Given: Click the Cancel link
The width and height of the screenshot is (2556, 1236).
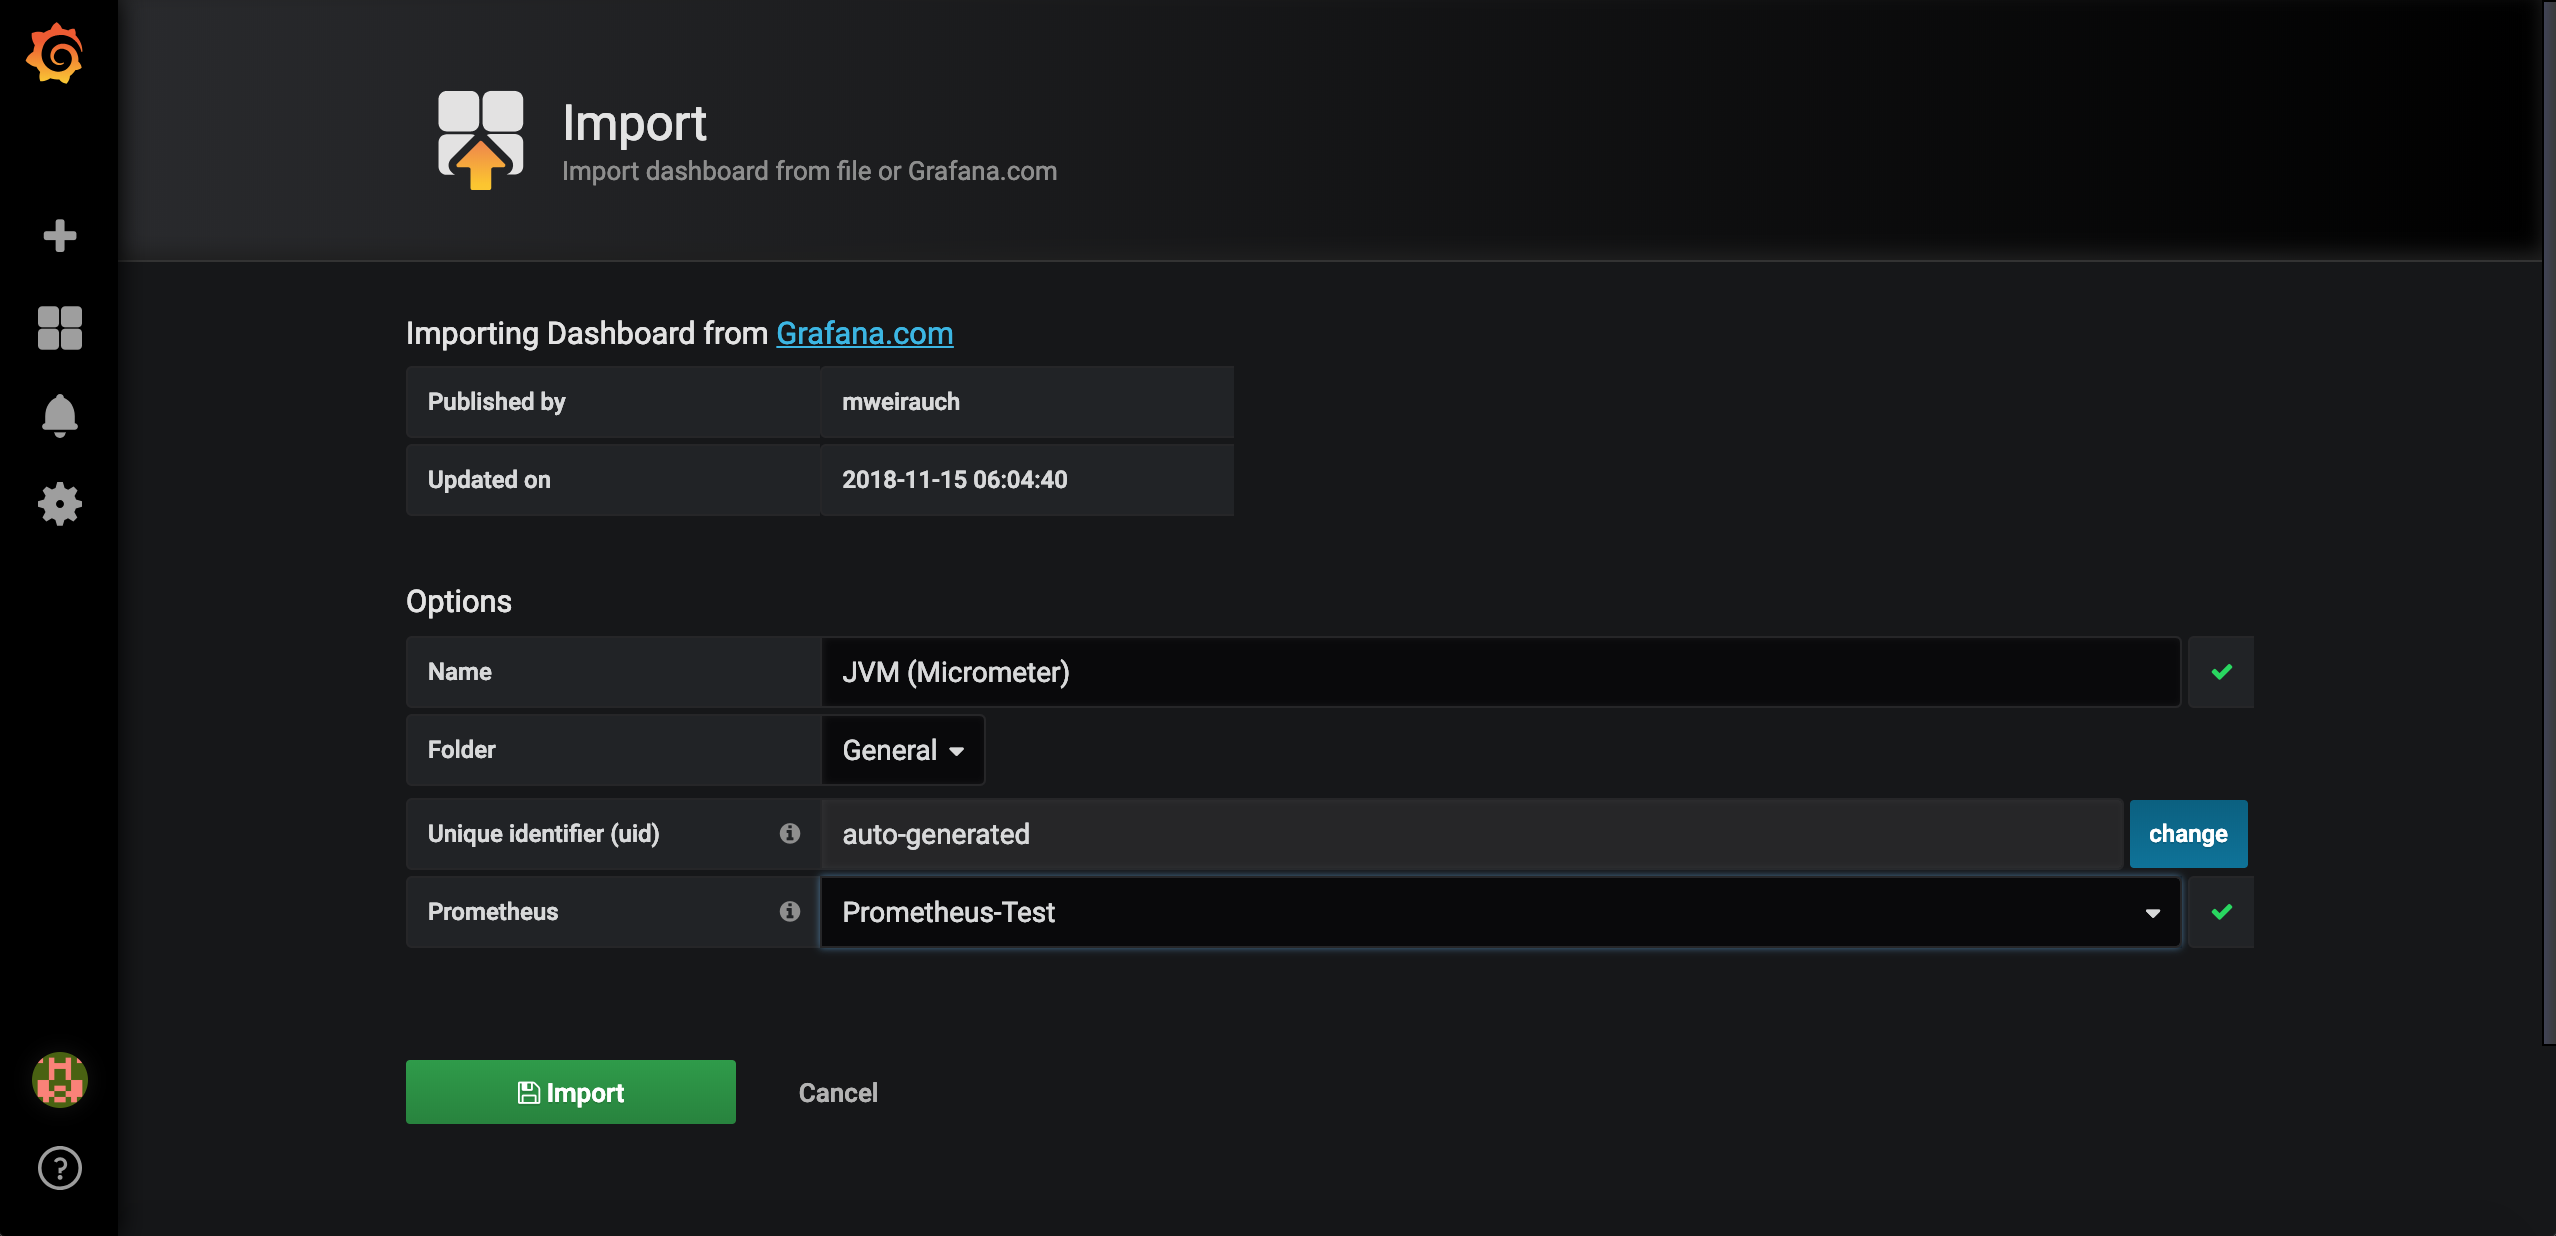Looking at the screenshot, I should pos(838,1093).
